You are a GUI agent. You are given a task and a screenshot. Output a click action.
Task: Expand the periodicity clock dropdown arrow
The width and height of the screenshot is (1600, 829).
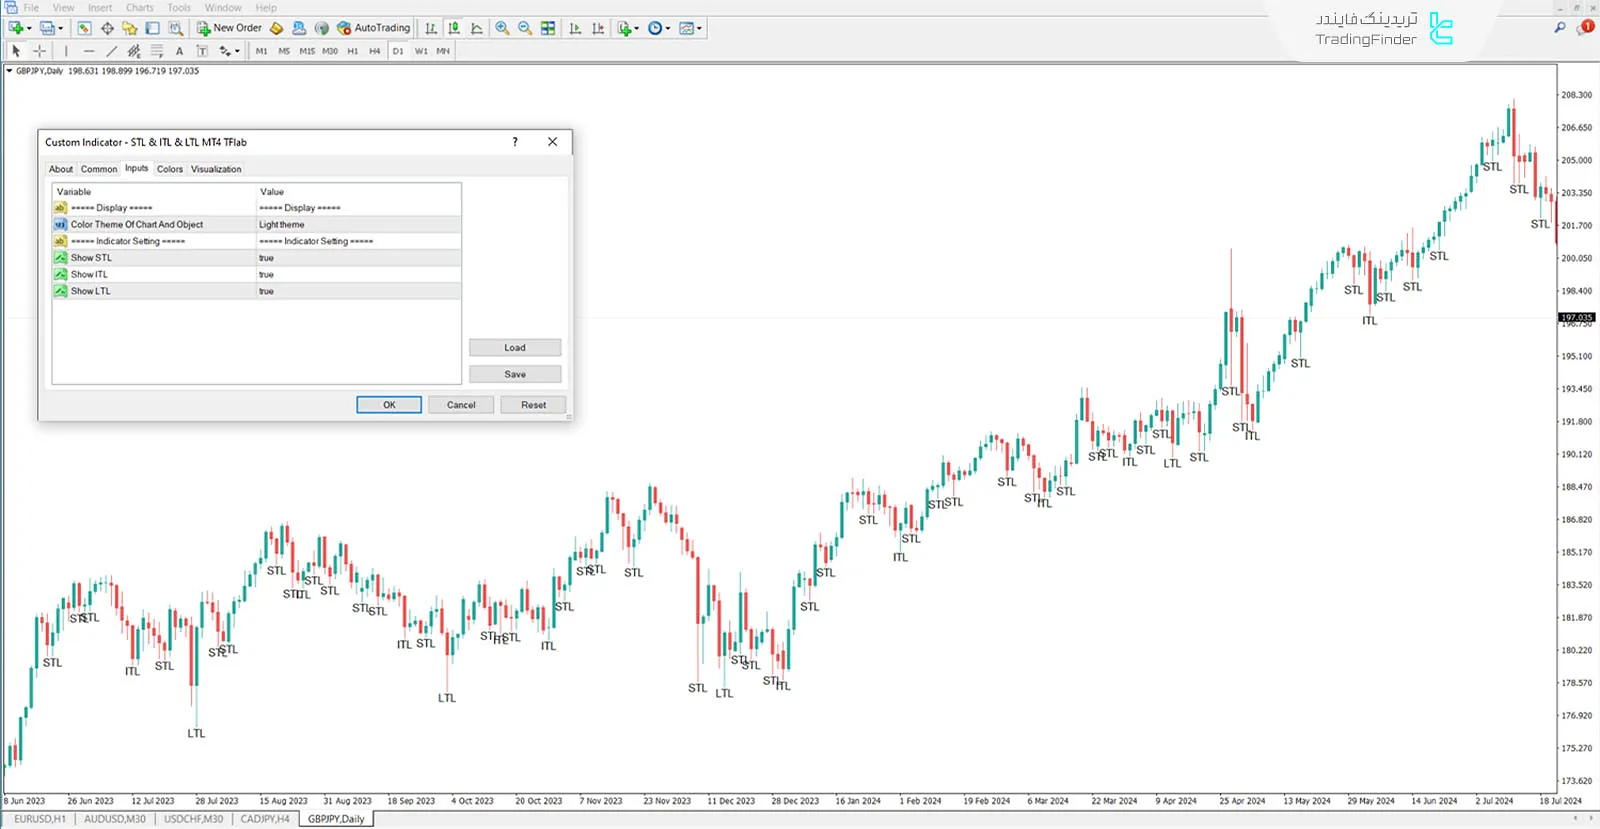[669, 28]
